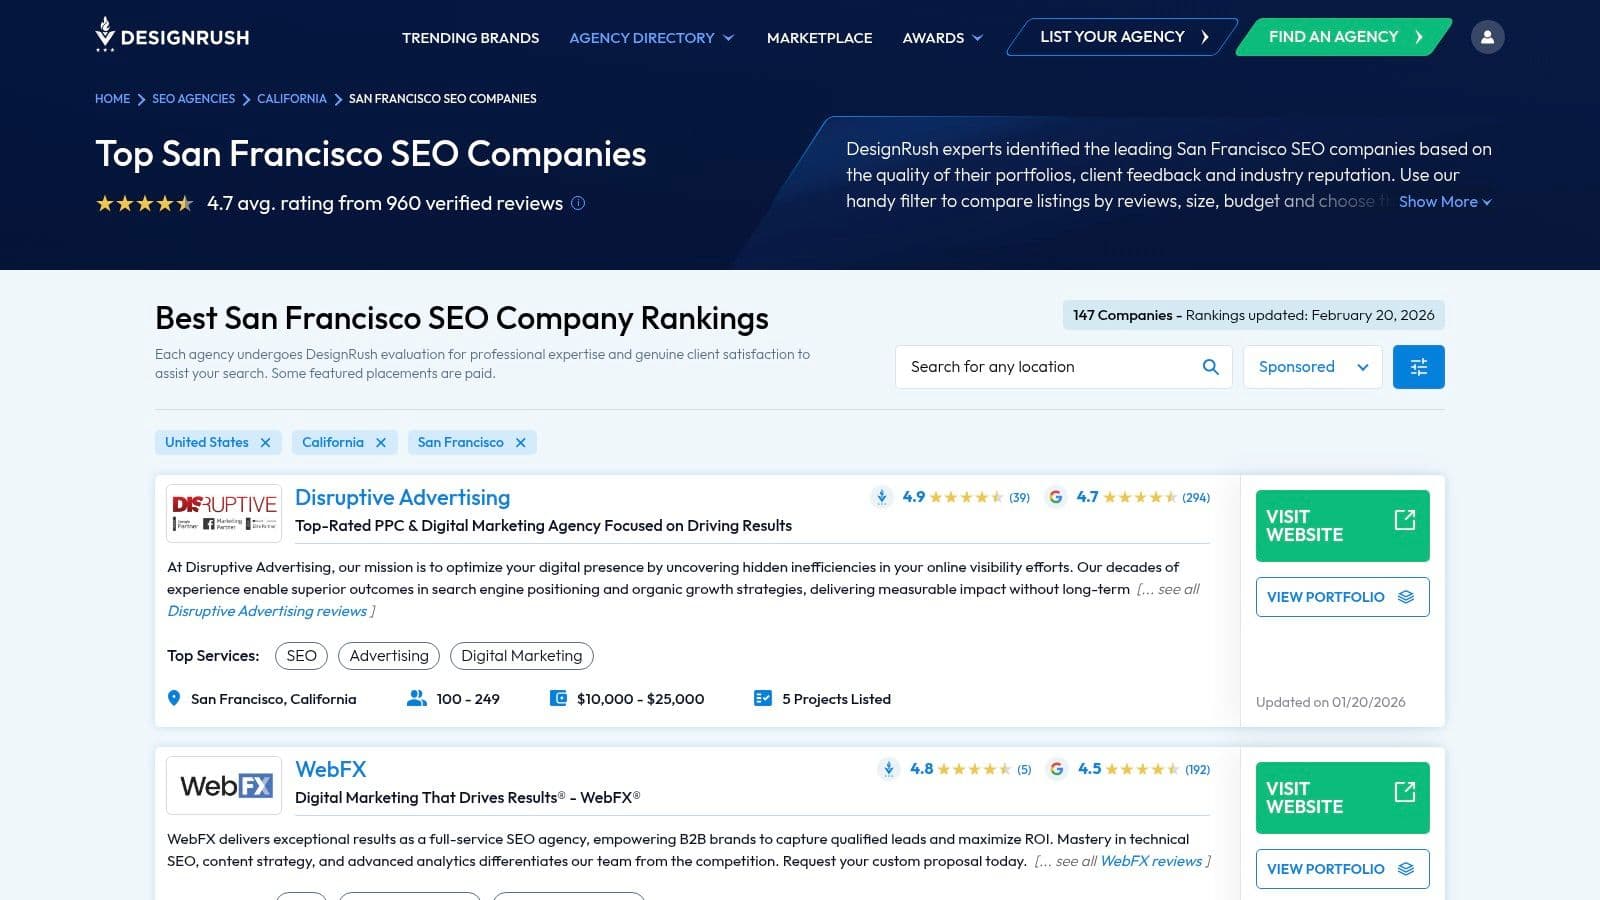Click the DesignRush rating icon for WebFX
Viewport: 1600px width, 900px height.
point(888,769)
